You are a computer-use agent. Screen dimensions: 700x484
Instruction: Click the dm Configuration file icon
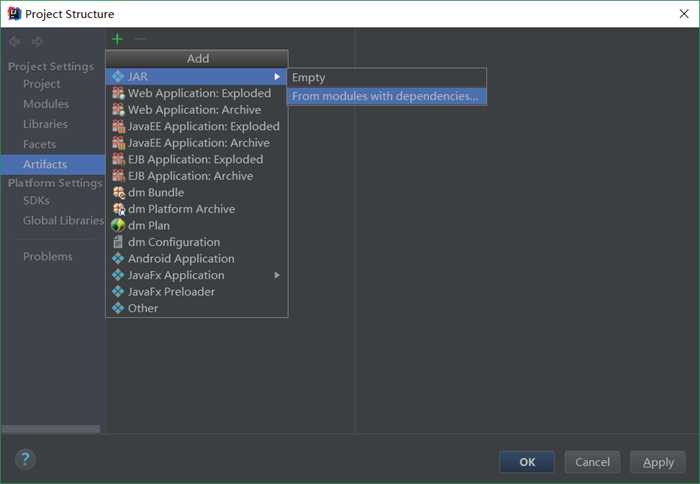coord(118,242)
